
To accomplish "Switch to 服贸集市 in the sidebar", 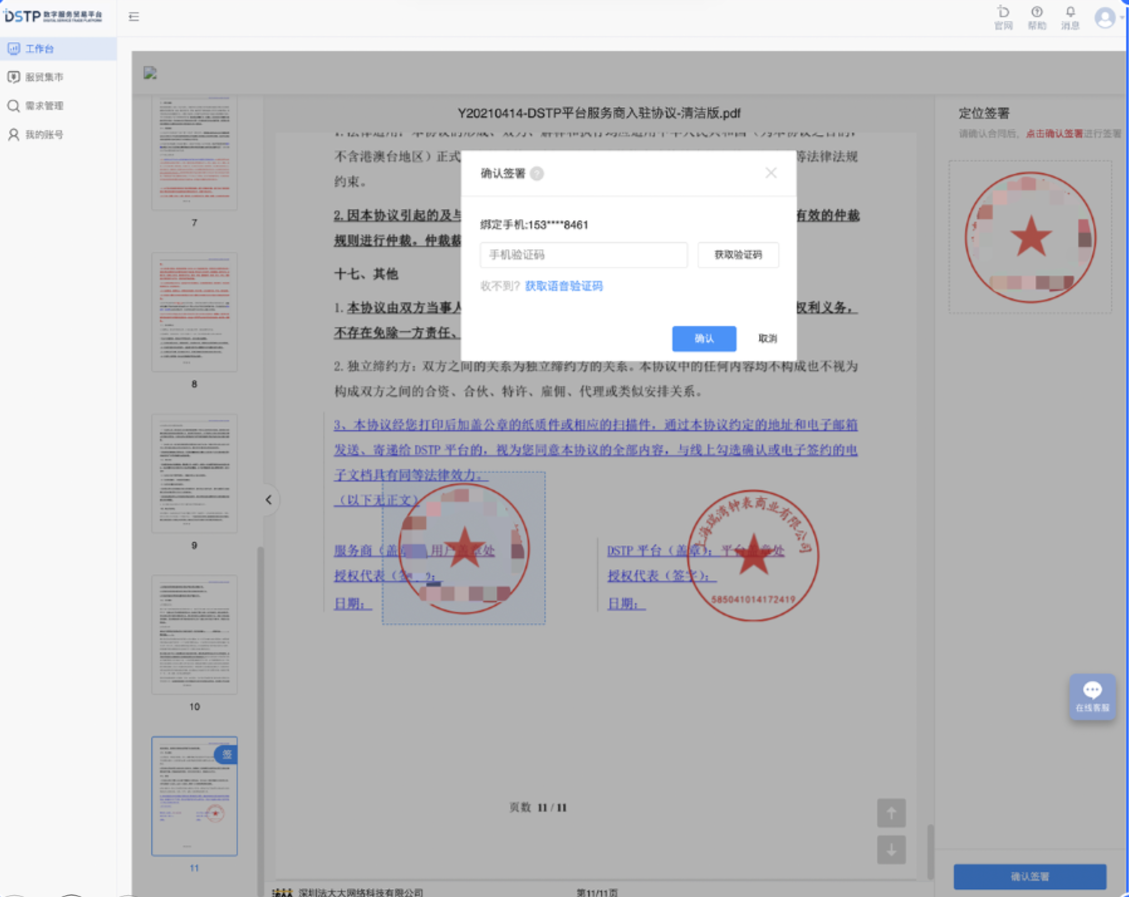I will coord(45,76).
